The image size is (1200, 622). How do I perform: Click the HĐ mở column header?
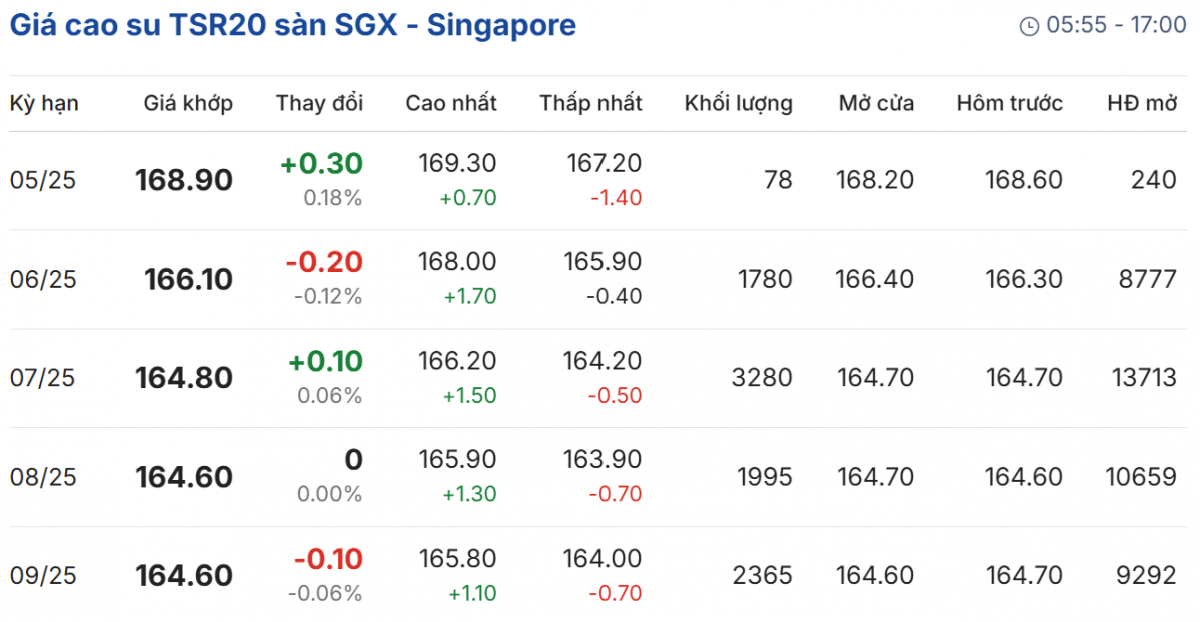click(x=1142, y=103)
